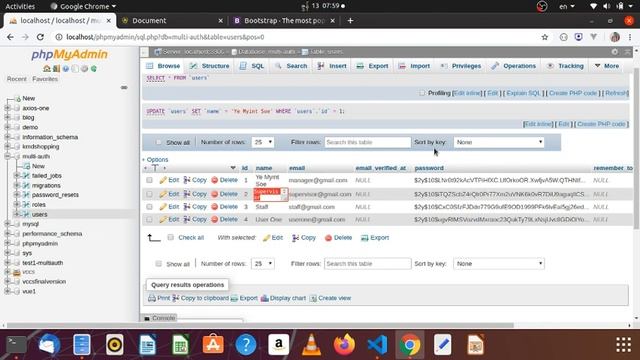The image size is (640, 360).
Task: Launch Visual Studio Code from dock
Action: [x=377, y=344]
